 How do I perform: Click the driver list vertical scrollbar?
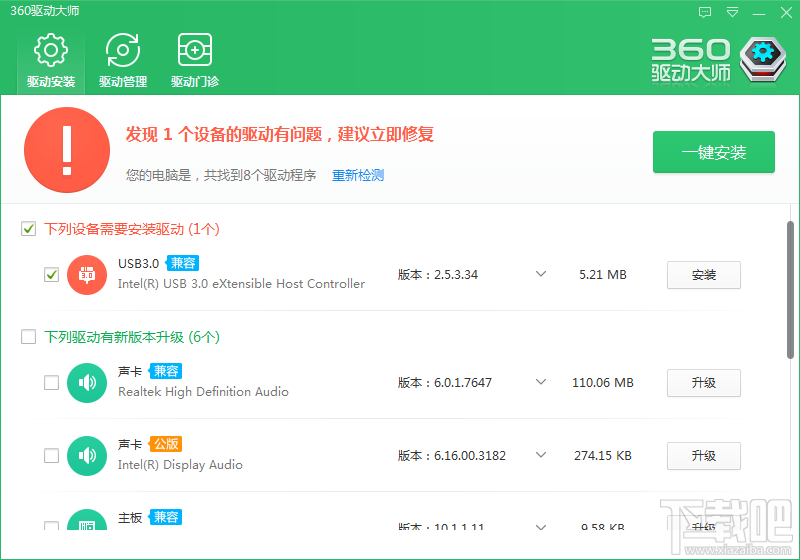coord(790,290)
